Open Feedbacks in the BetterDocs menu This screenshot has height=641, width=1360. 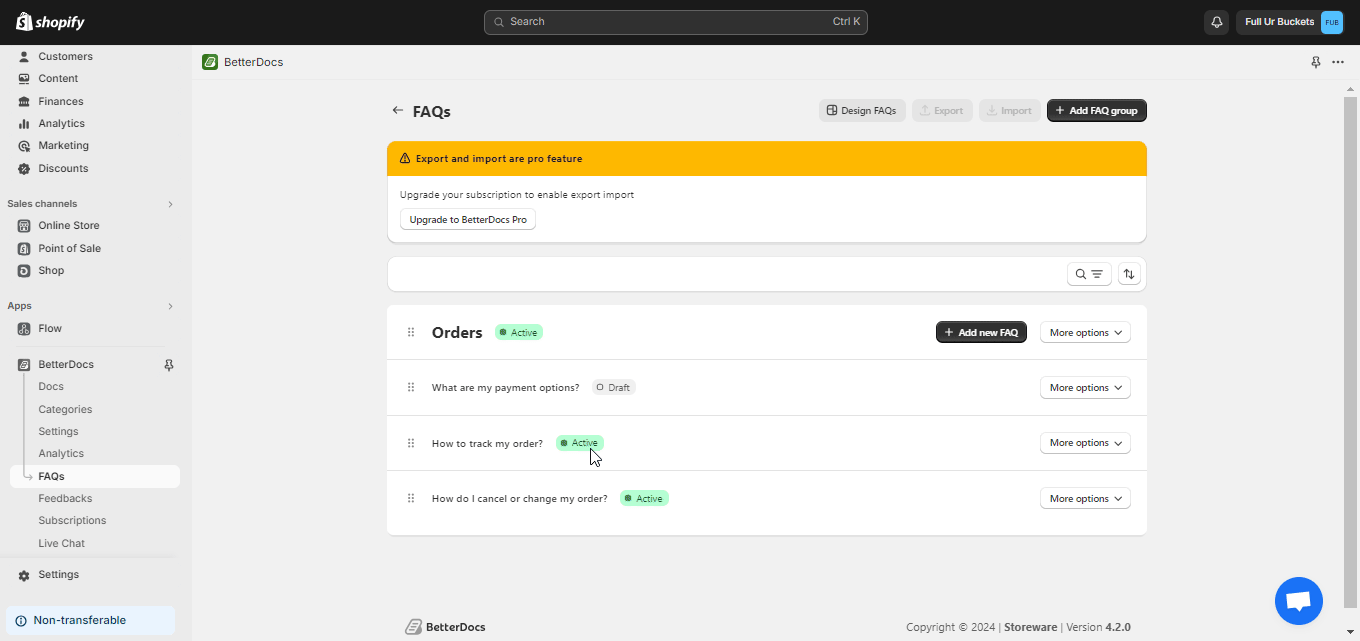point(65,498)
